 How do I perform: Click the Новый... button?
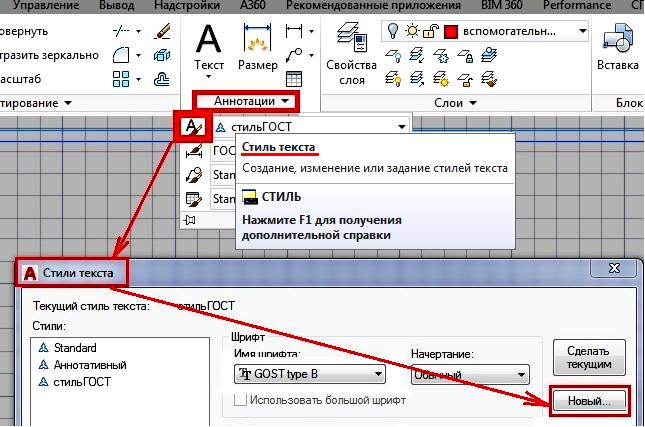[x=589, y=400]
